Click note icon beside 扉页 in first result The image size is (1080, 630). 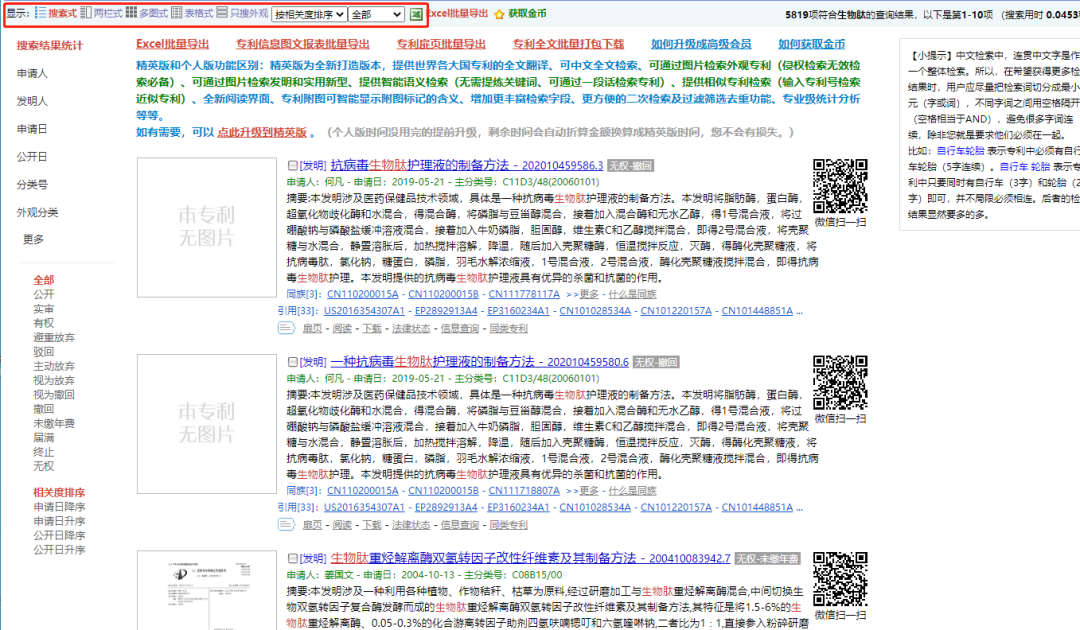[286, 328]
